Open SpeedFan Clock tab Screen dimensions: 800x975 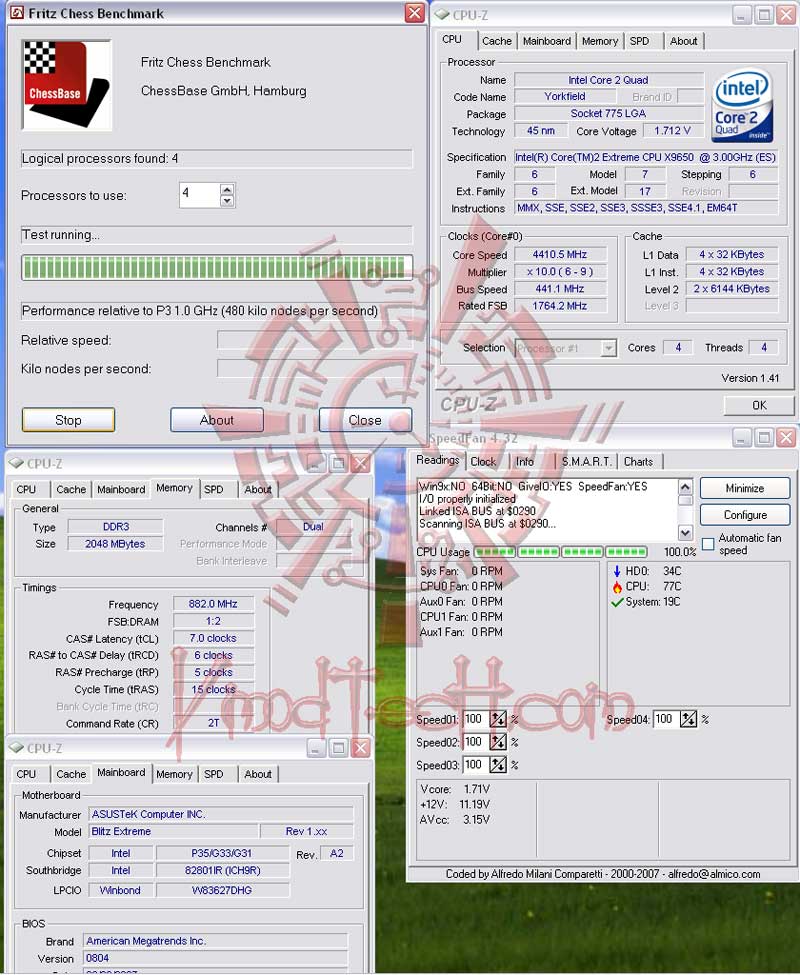pos(483,461)
